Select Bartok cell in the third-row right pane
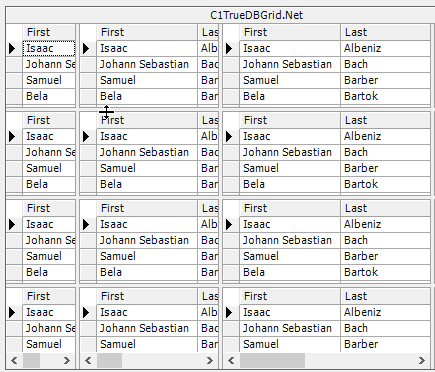 [385, 272]
